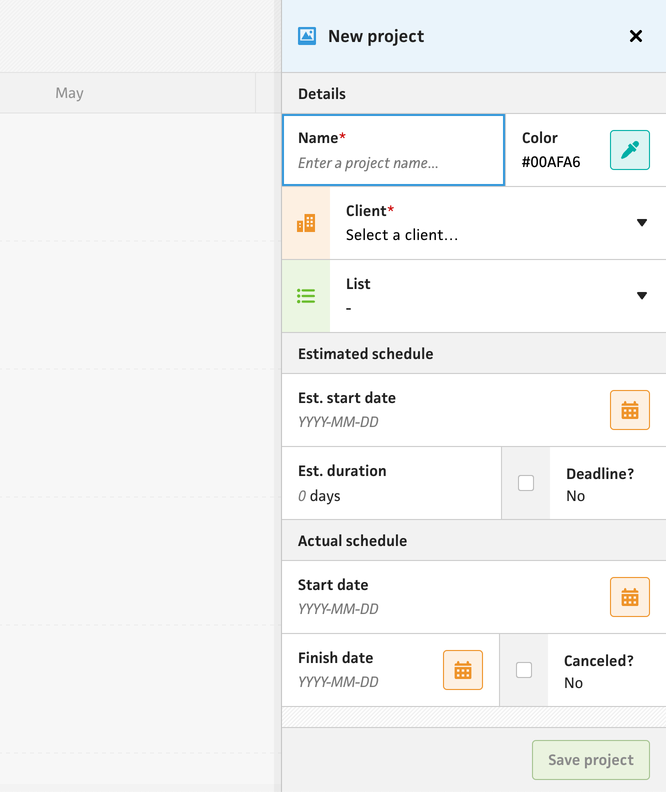The width and height of the screenshot is (666, 792).
Task: Close the New project panel
Action: click(x=636, y=36)
